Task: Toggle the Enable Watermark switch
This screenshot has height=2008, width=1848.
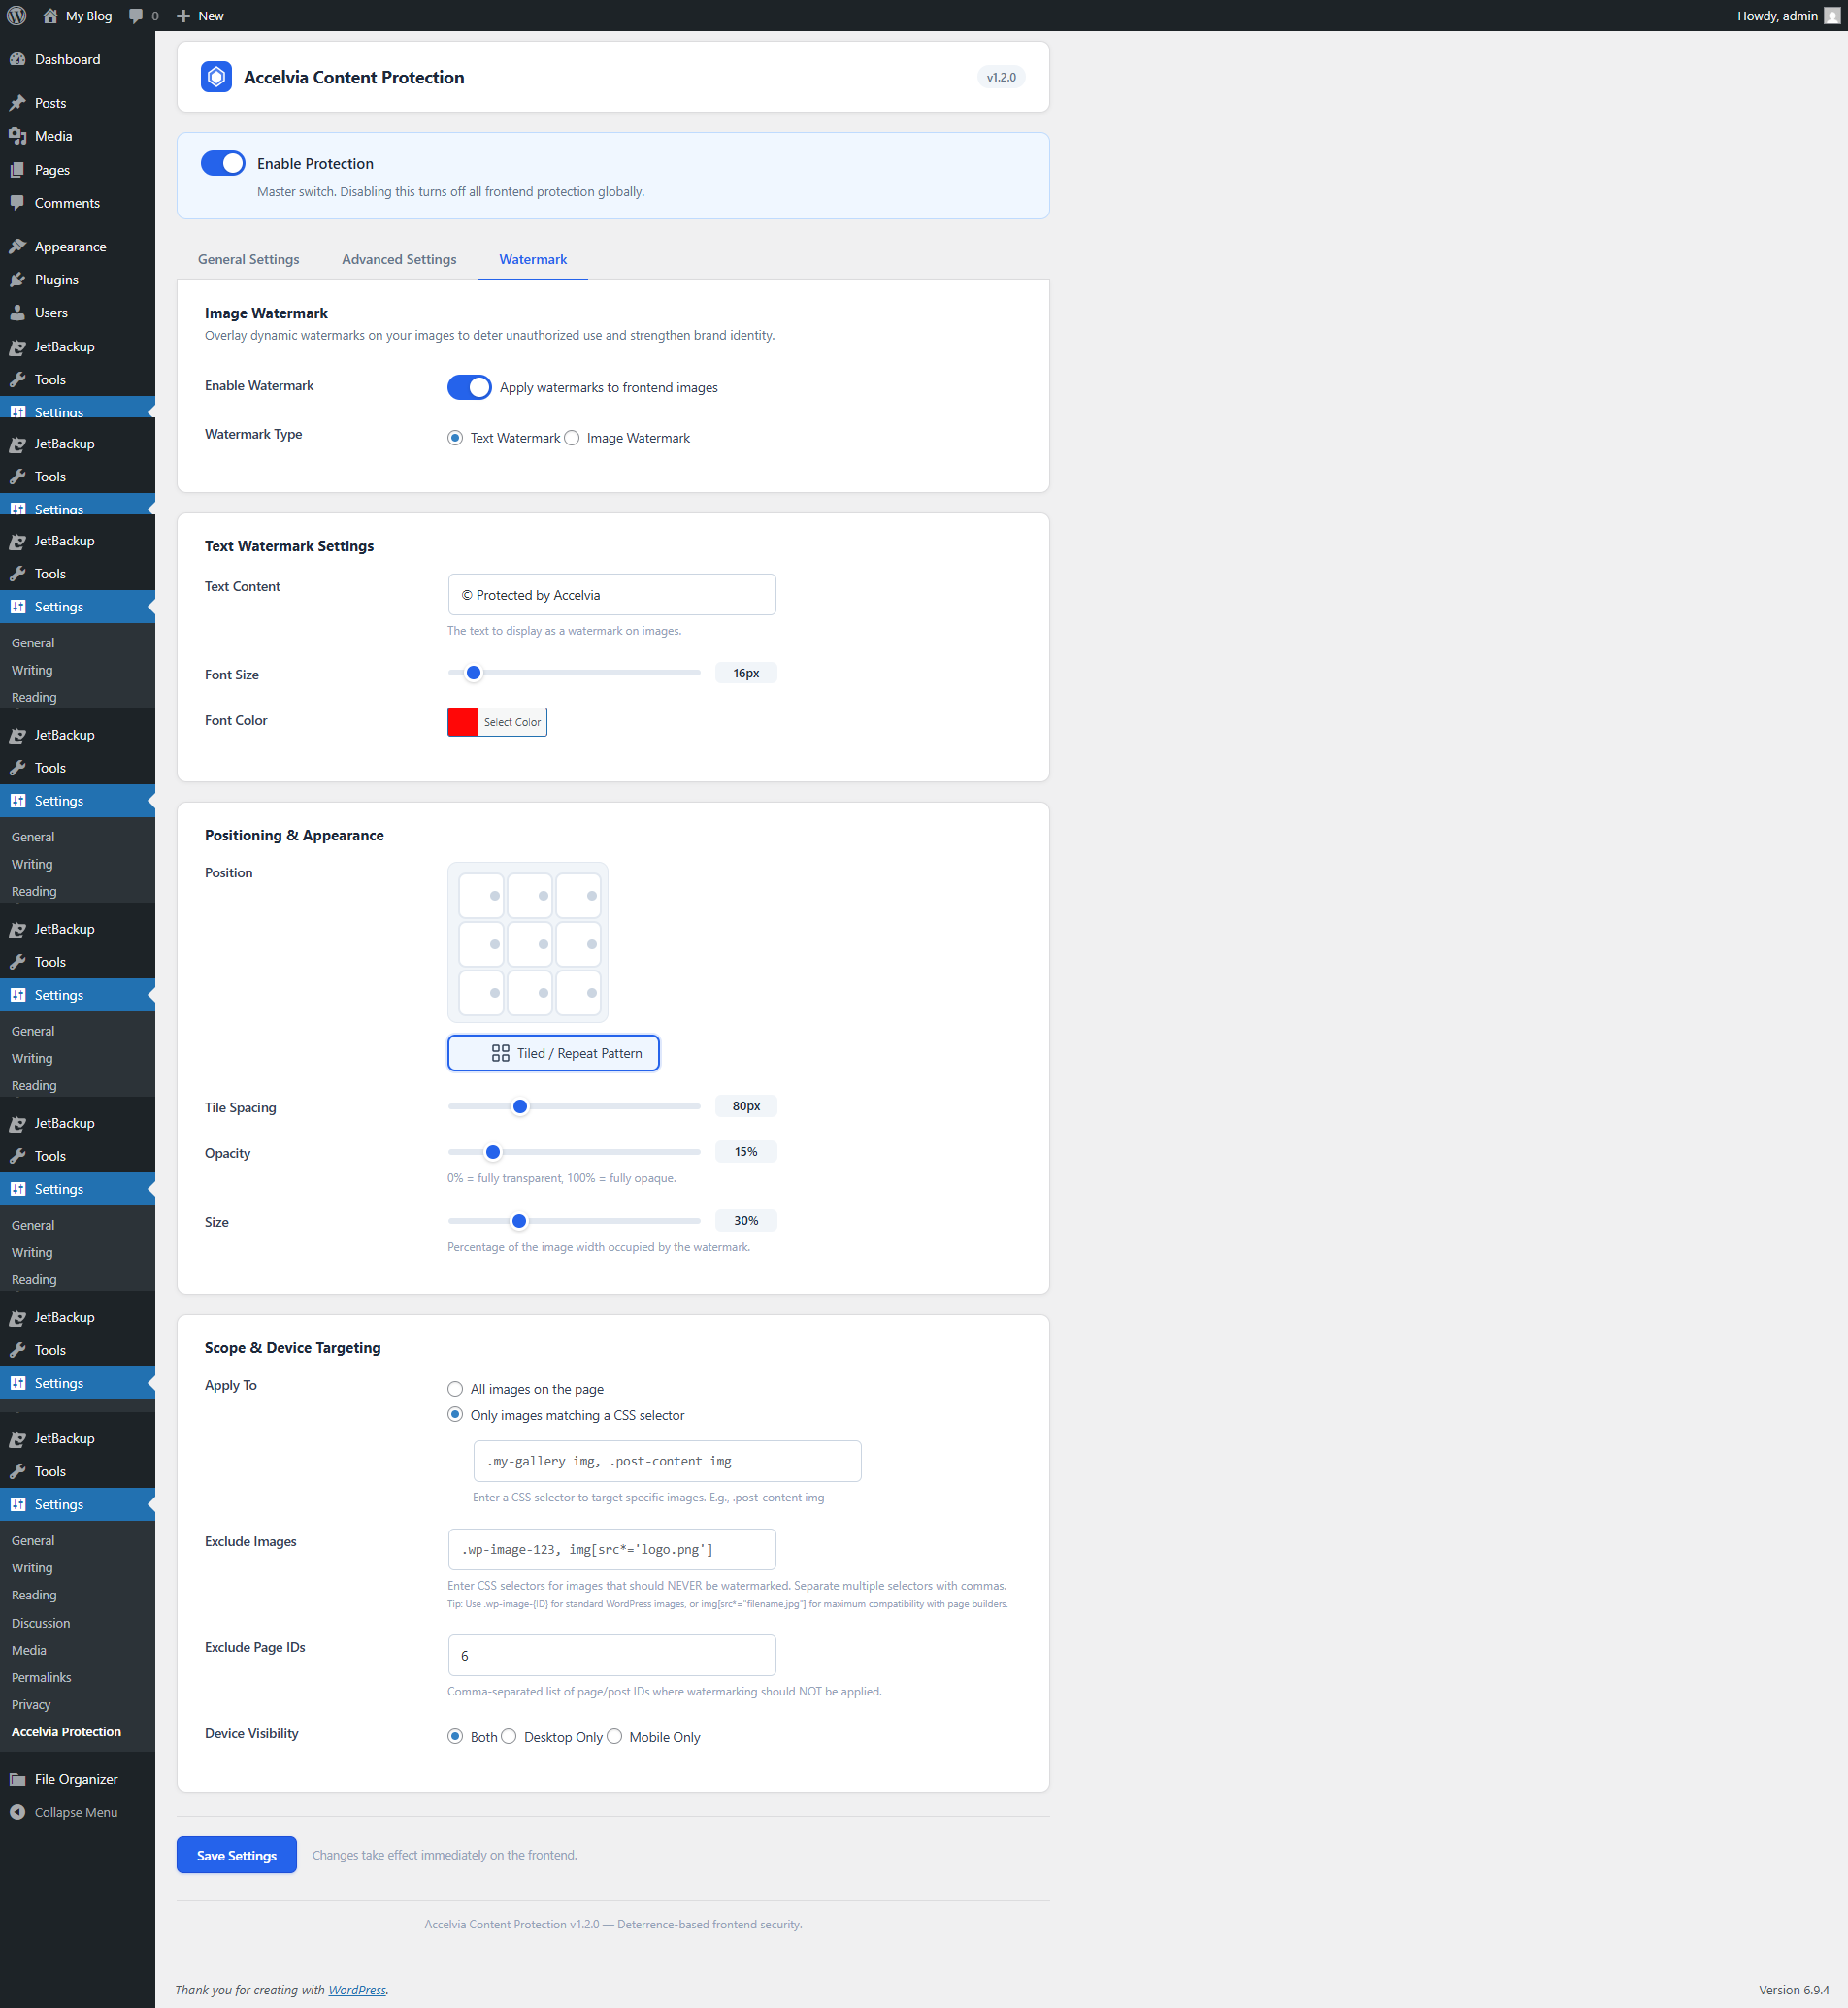Action: [469, 387]
